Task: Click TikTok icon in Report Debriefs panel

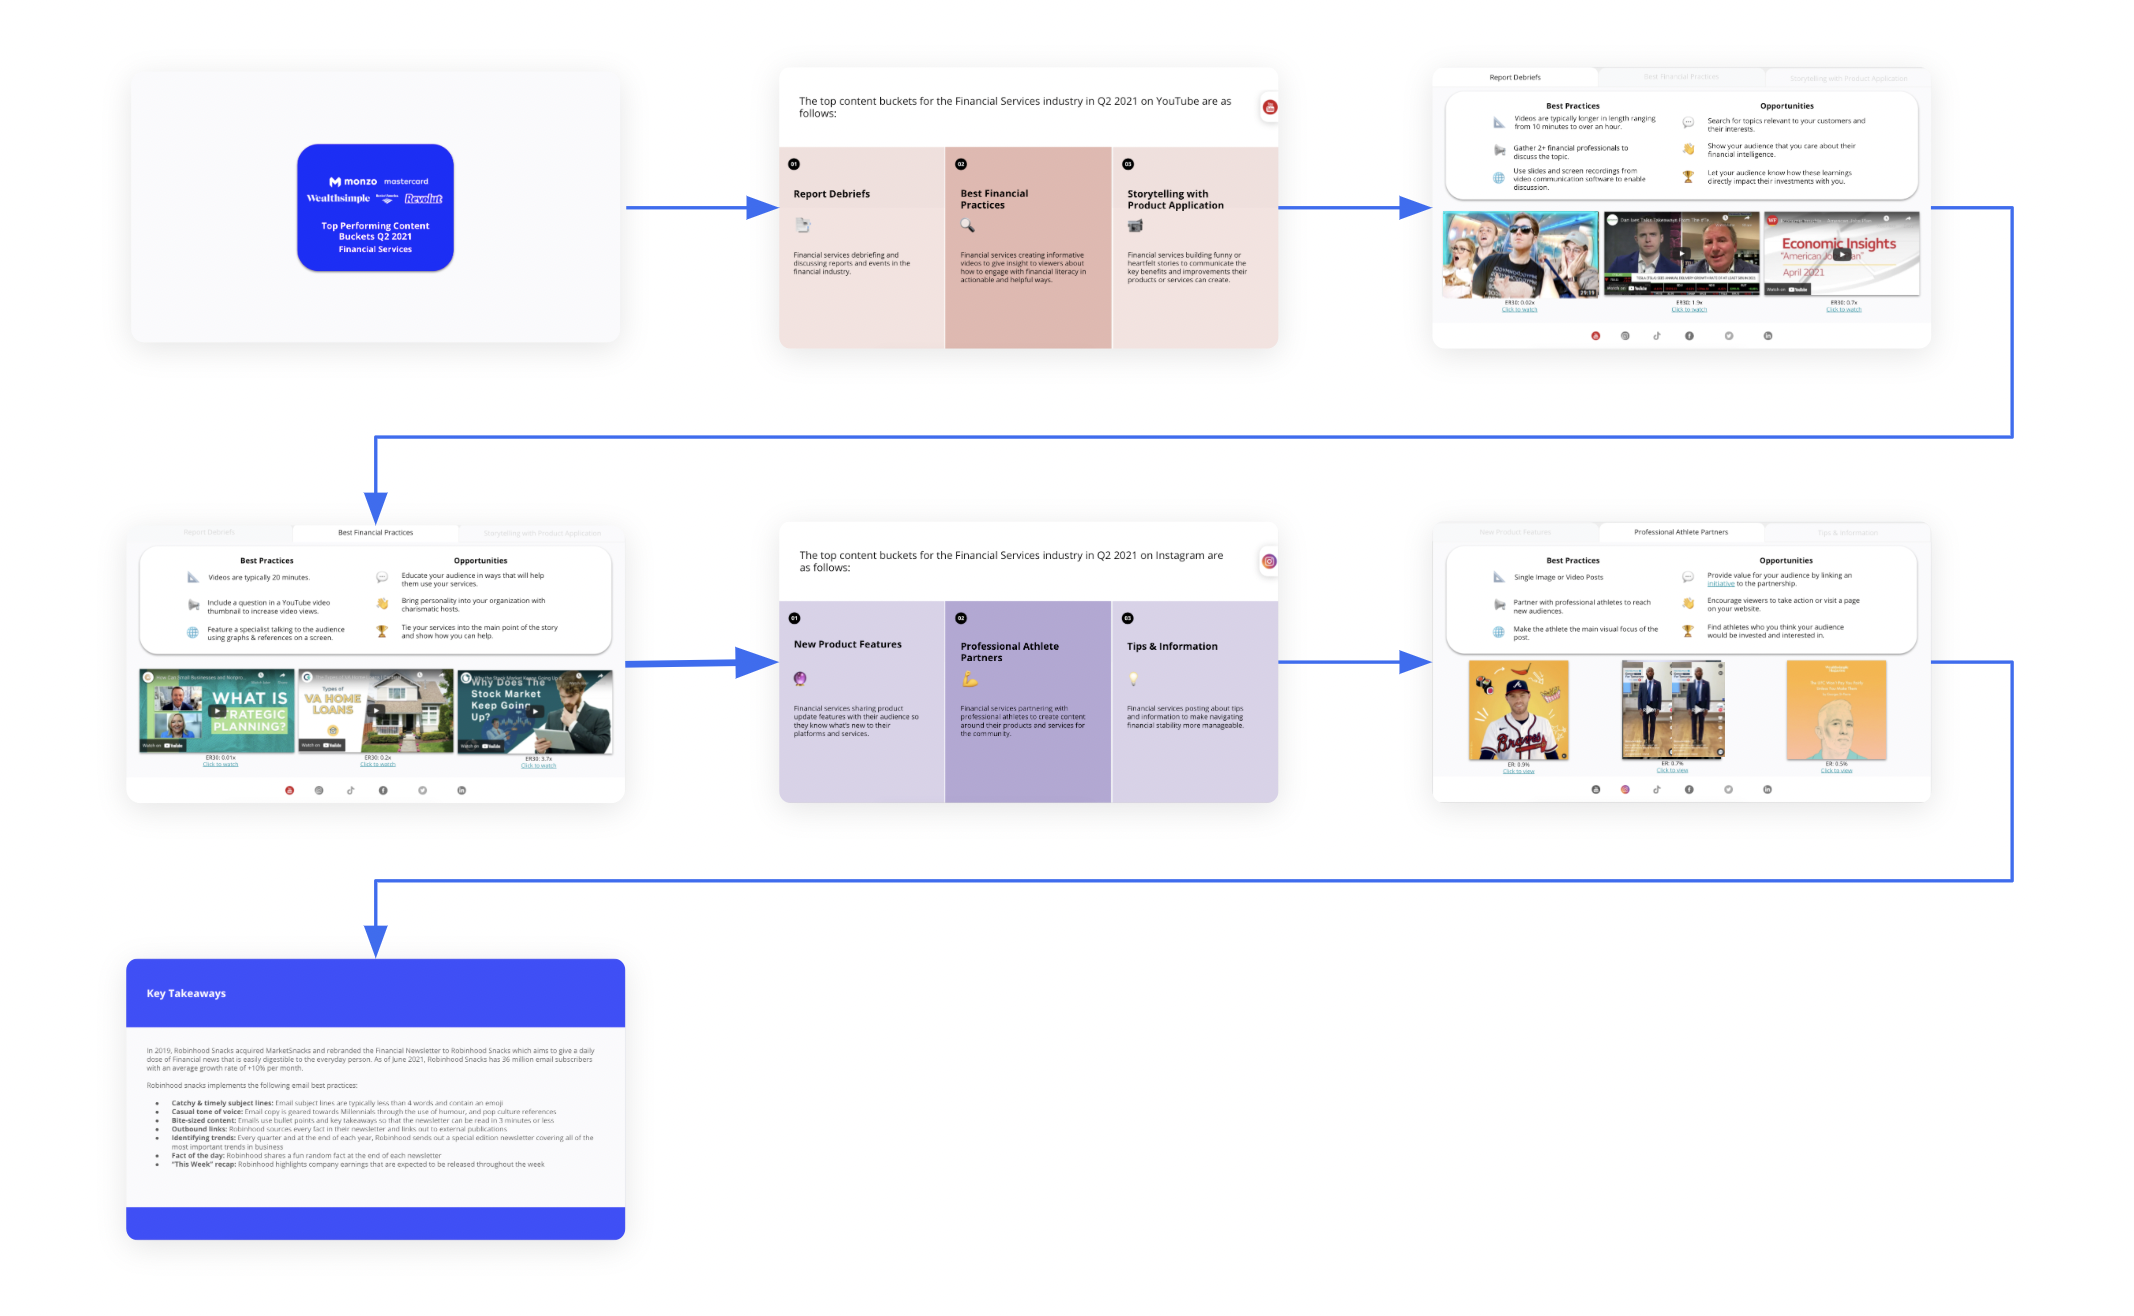Action: [1657, 336]
